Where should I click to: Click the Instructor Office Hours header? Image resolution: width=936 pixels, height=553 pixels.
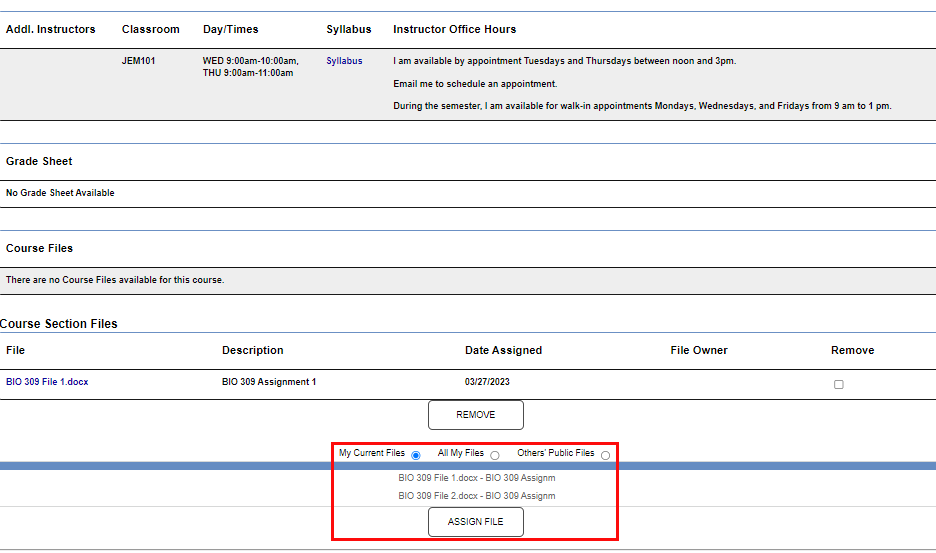click(454, 29)
